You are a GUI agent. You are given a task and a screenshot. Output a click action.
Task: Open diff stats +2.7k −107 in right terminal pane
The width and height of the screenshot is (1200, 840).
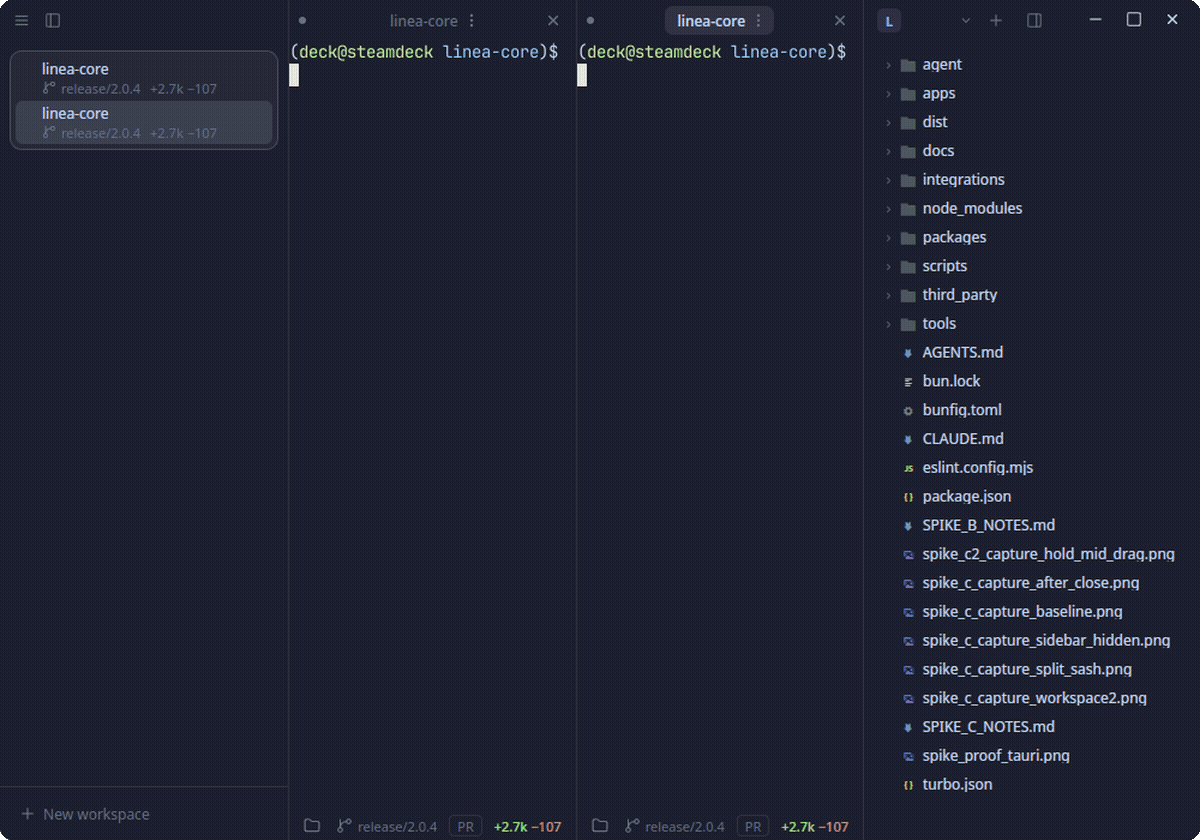coord(815,826)
